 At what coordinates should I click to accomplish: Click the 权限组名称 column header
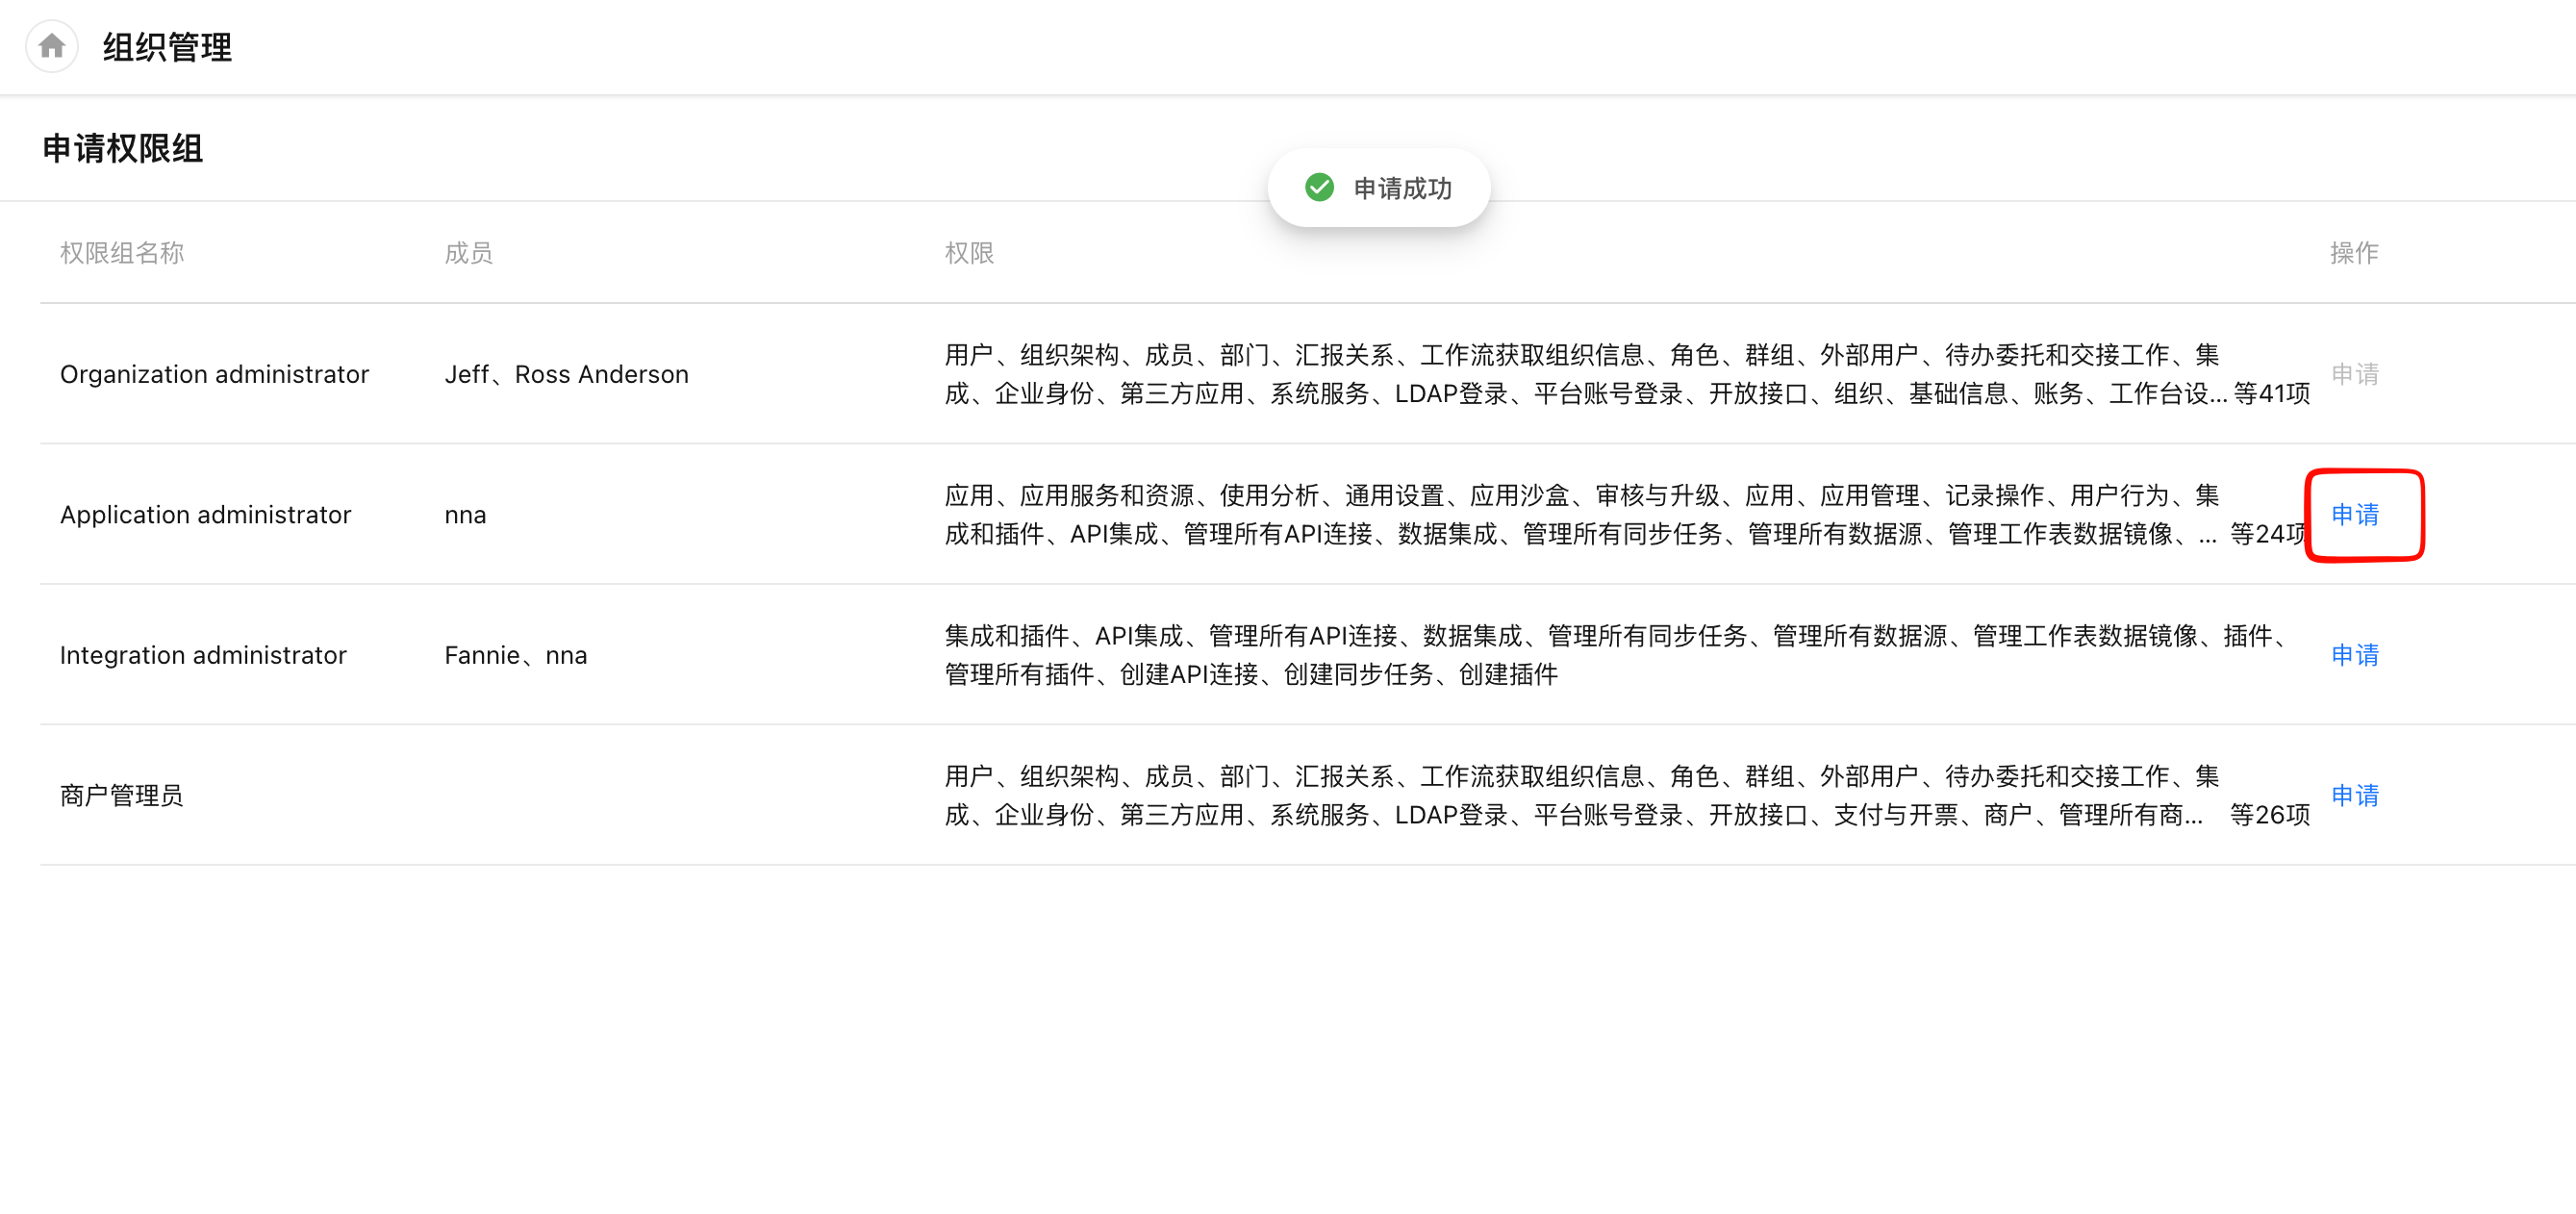click(x=121, y=253)
